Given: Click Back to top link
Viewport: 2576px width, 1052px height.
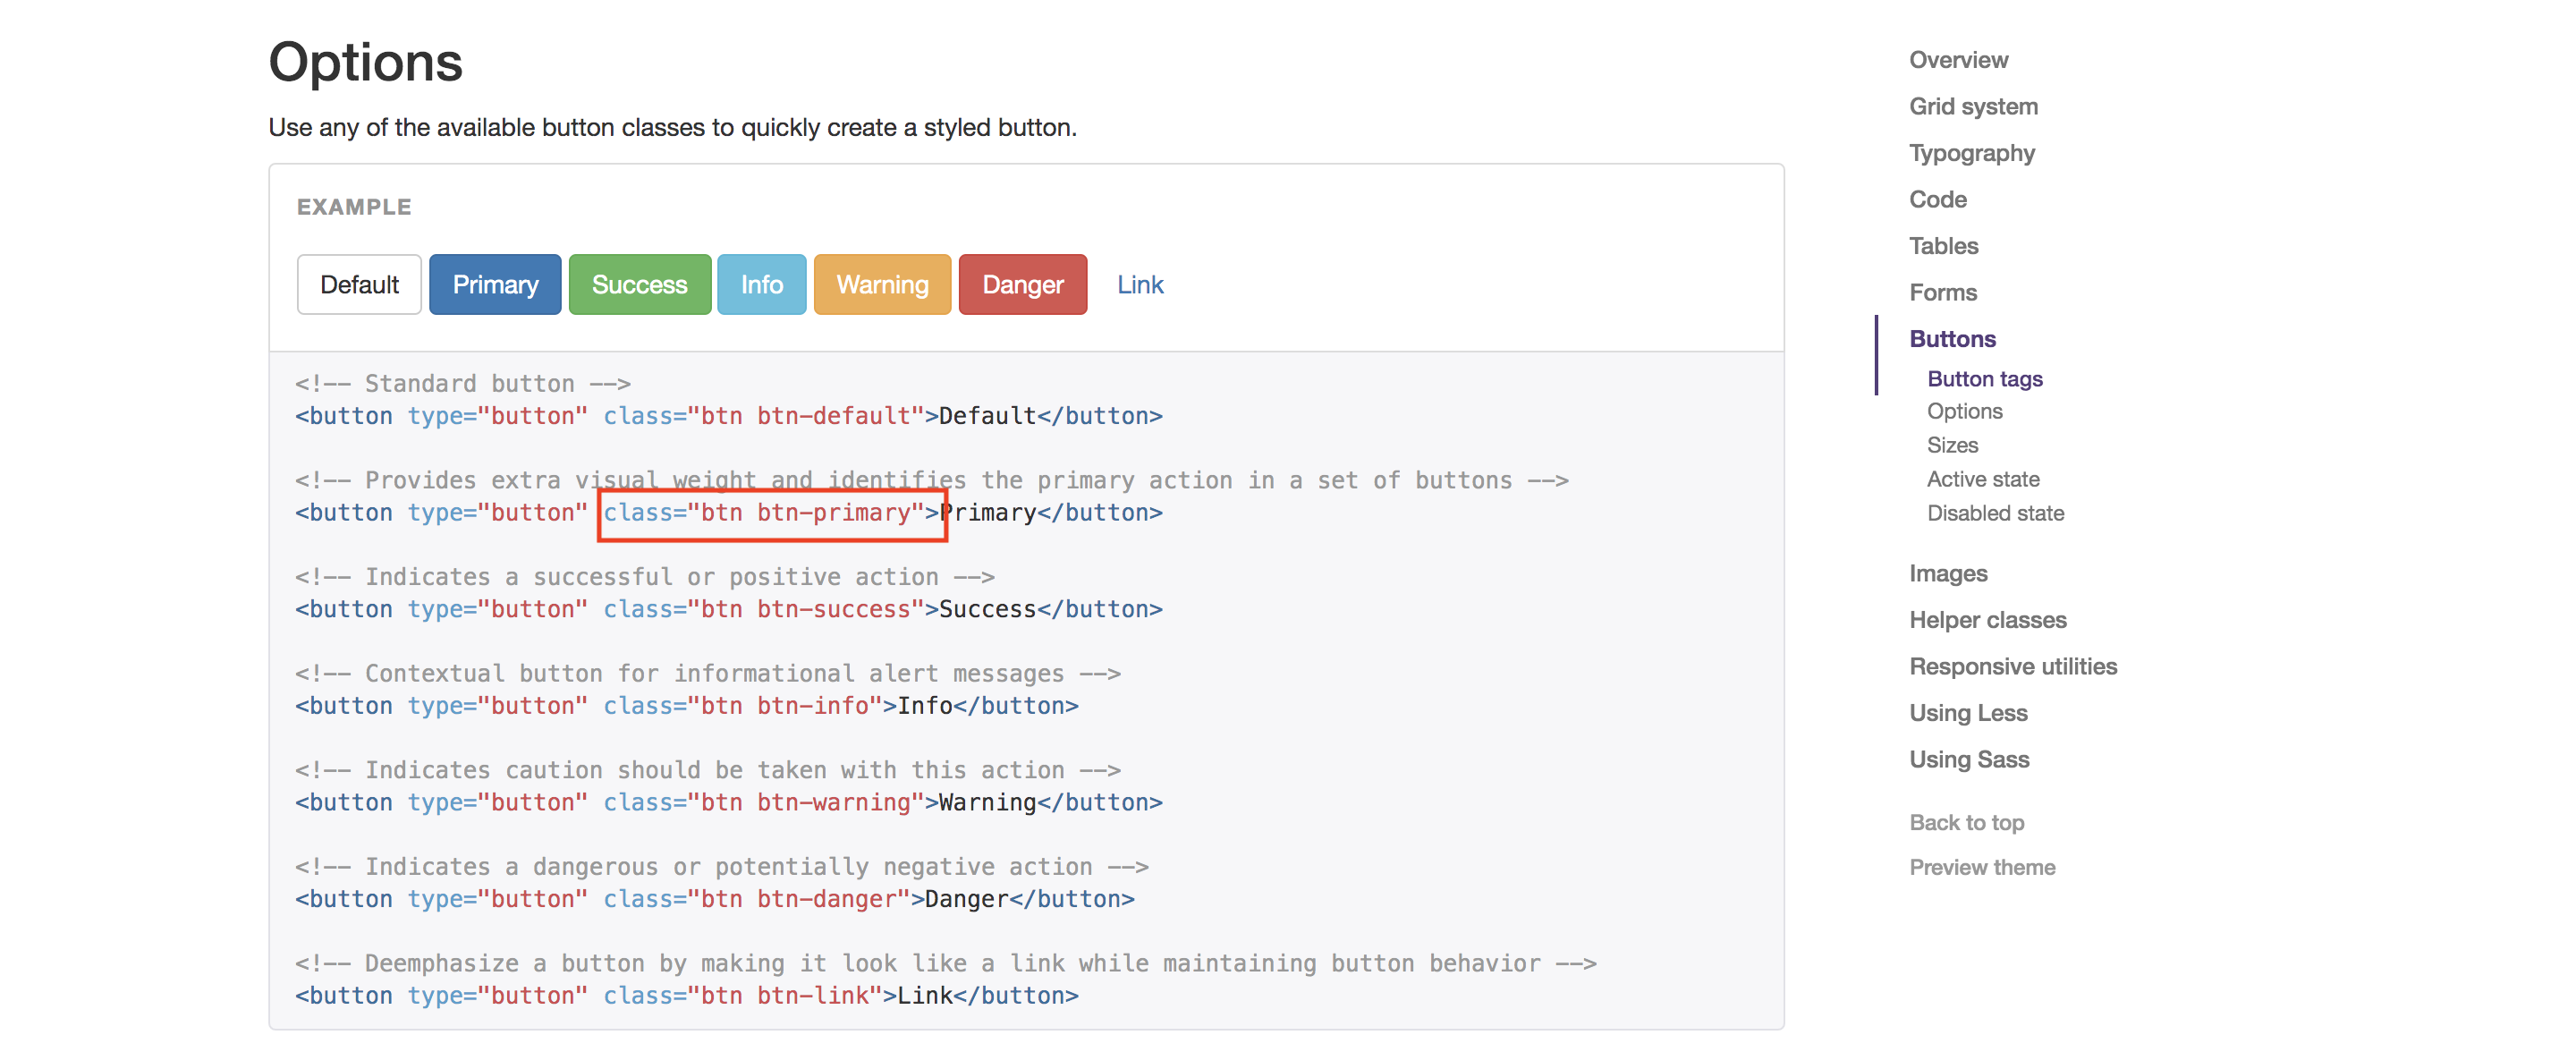Looking at the screenshot, I should pyautogui.click(x=1966, y=822).
